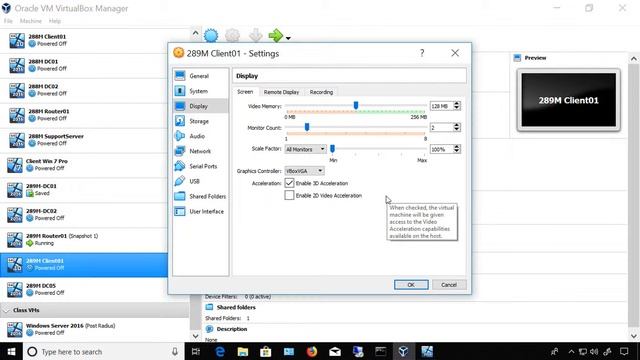This screenshot has height=360, width=640.
Task: Select the 288M Router01 VM
Action: (x=95, y=115)
